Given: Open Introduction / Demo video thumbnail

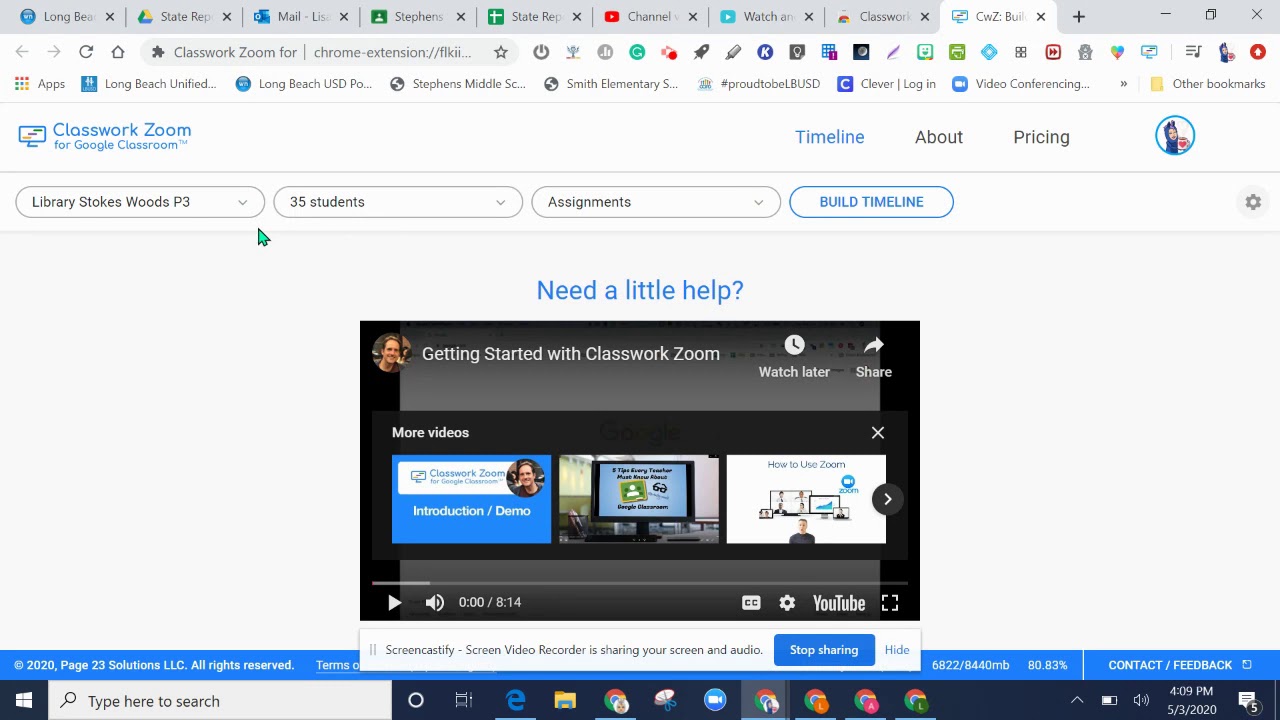Looking at the screenshot, I should [471, 499].
